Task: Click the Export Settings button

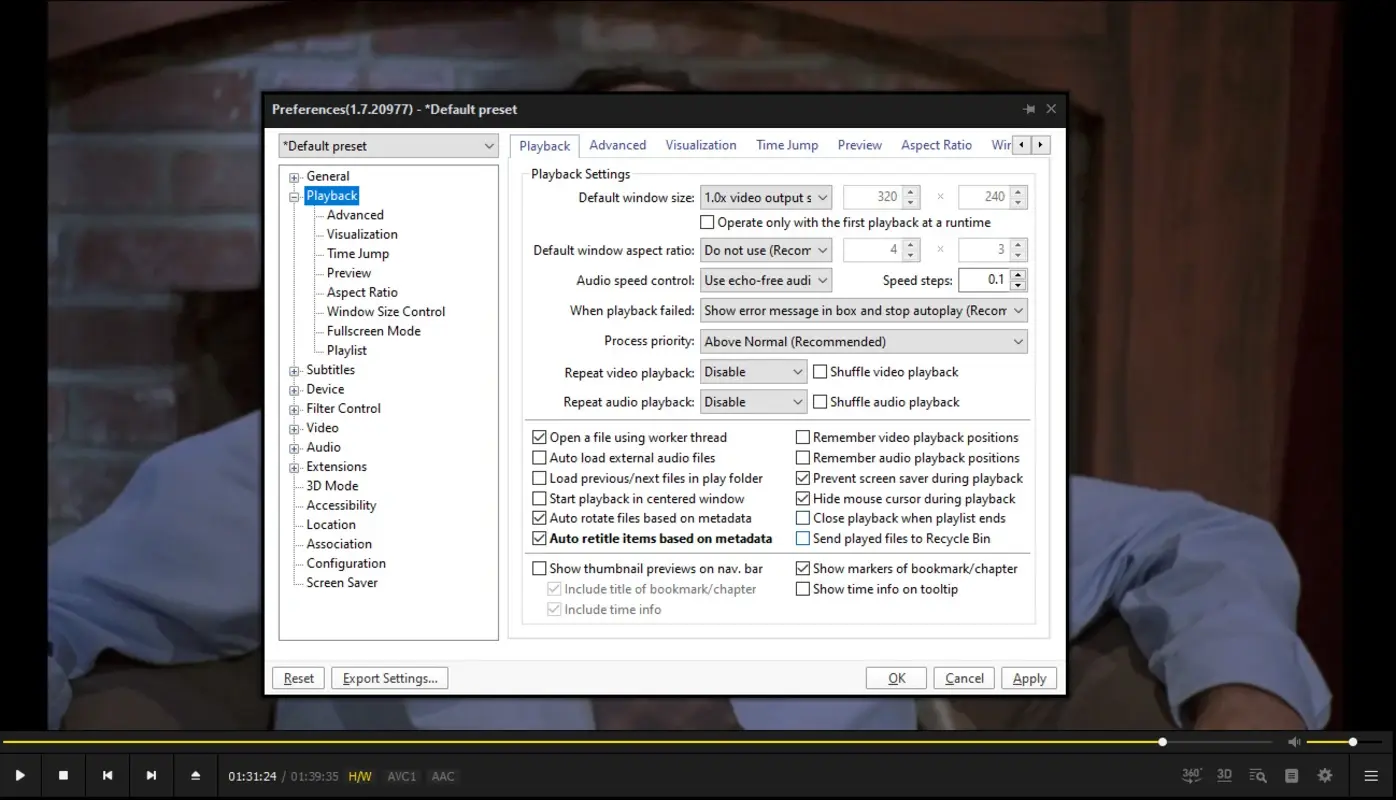Action: 390,678
